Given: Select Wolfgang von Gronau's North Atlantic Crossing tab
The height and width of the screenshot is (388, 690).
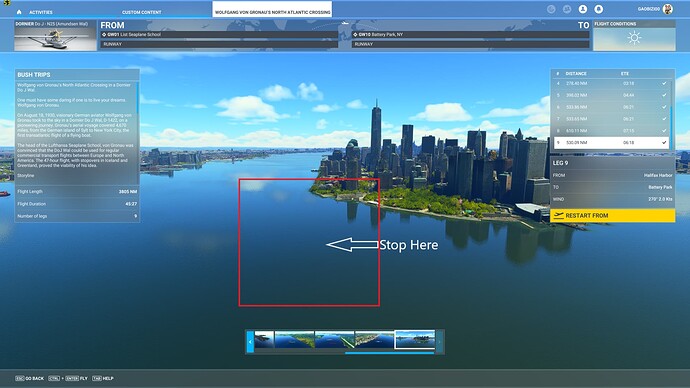Looking at the screenshot, I should pos(272,10).
